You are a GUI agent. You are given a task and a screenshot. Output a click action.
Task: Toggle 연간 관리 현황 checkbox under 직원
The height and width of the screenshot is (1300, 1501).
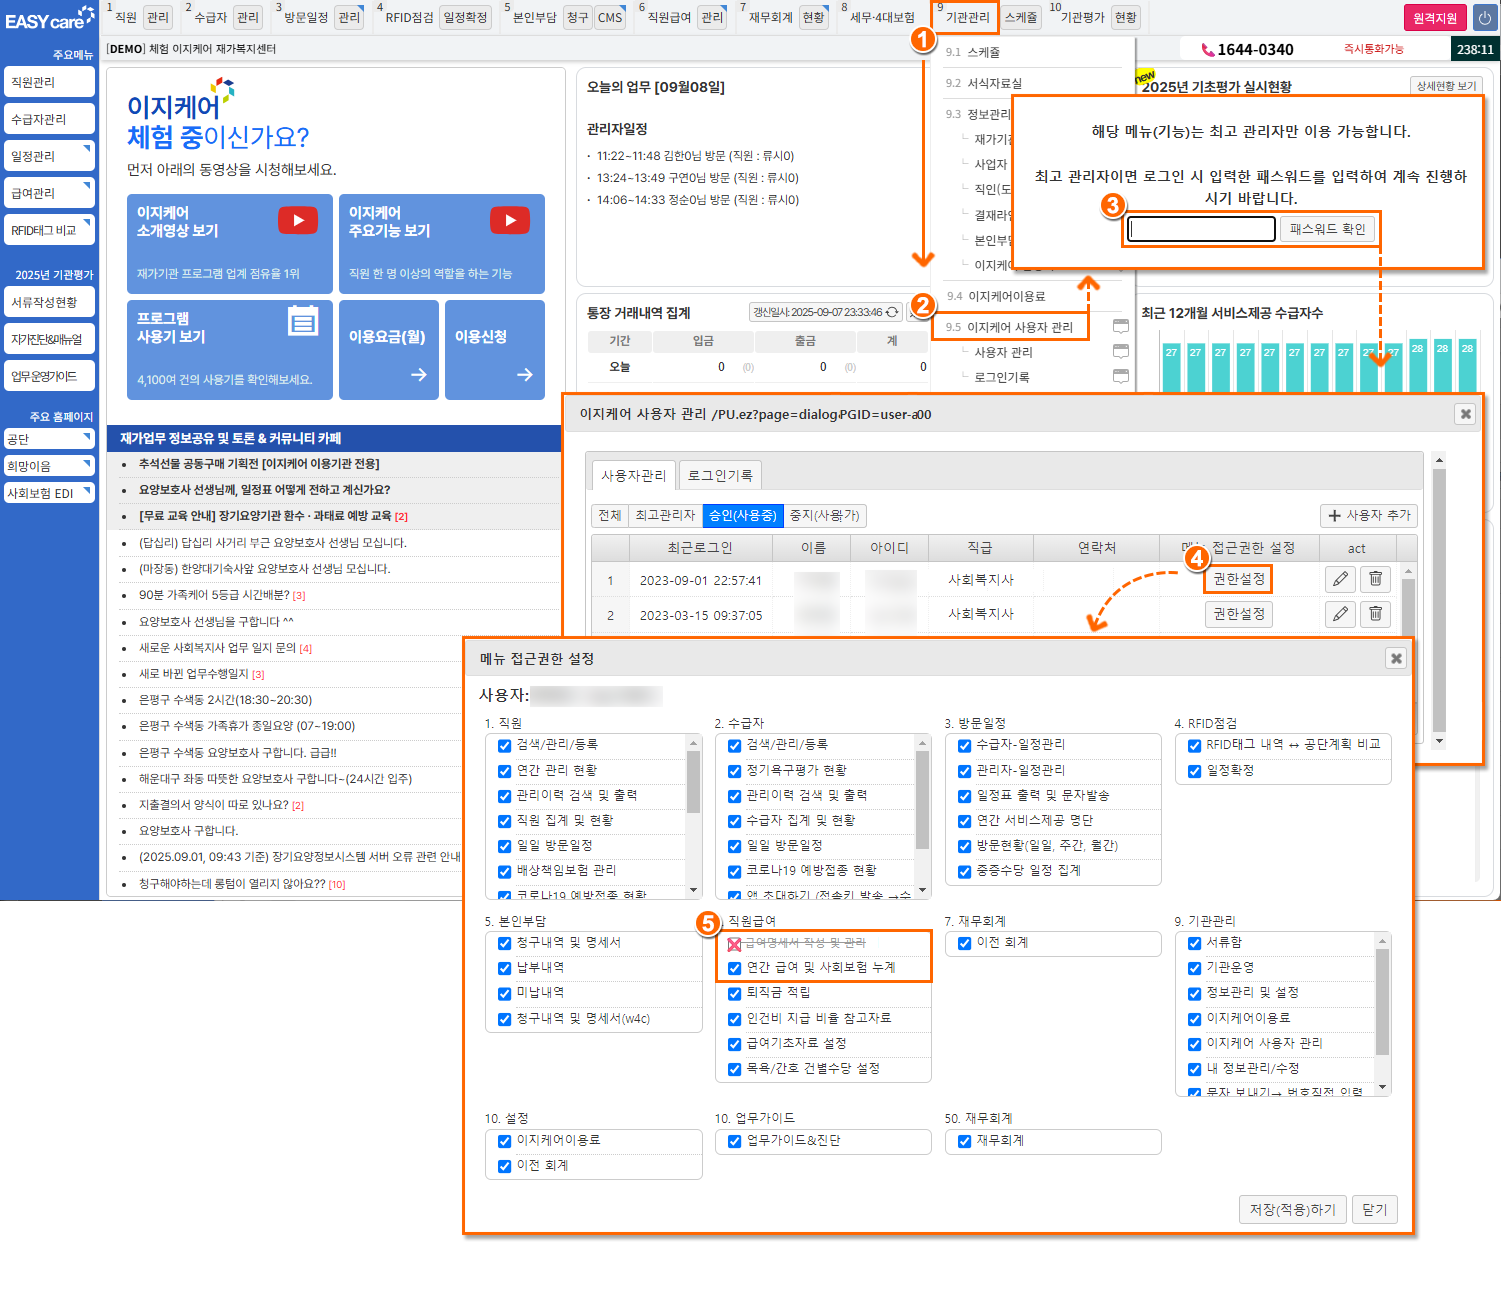(x=505, y=771)
